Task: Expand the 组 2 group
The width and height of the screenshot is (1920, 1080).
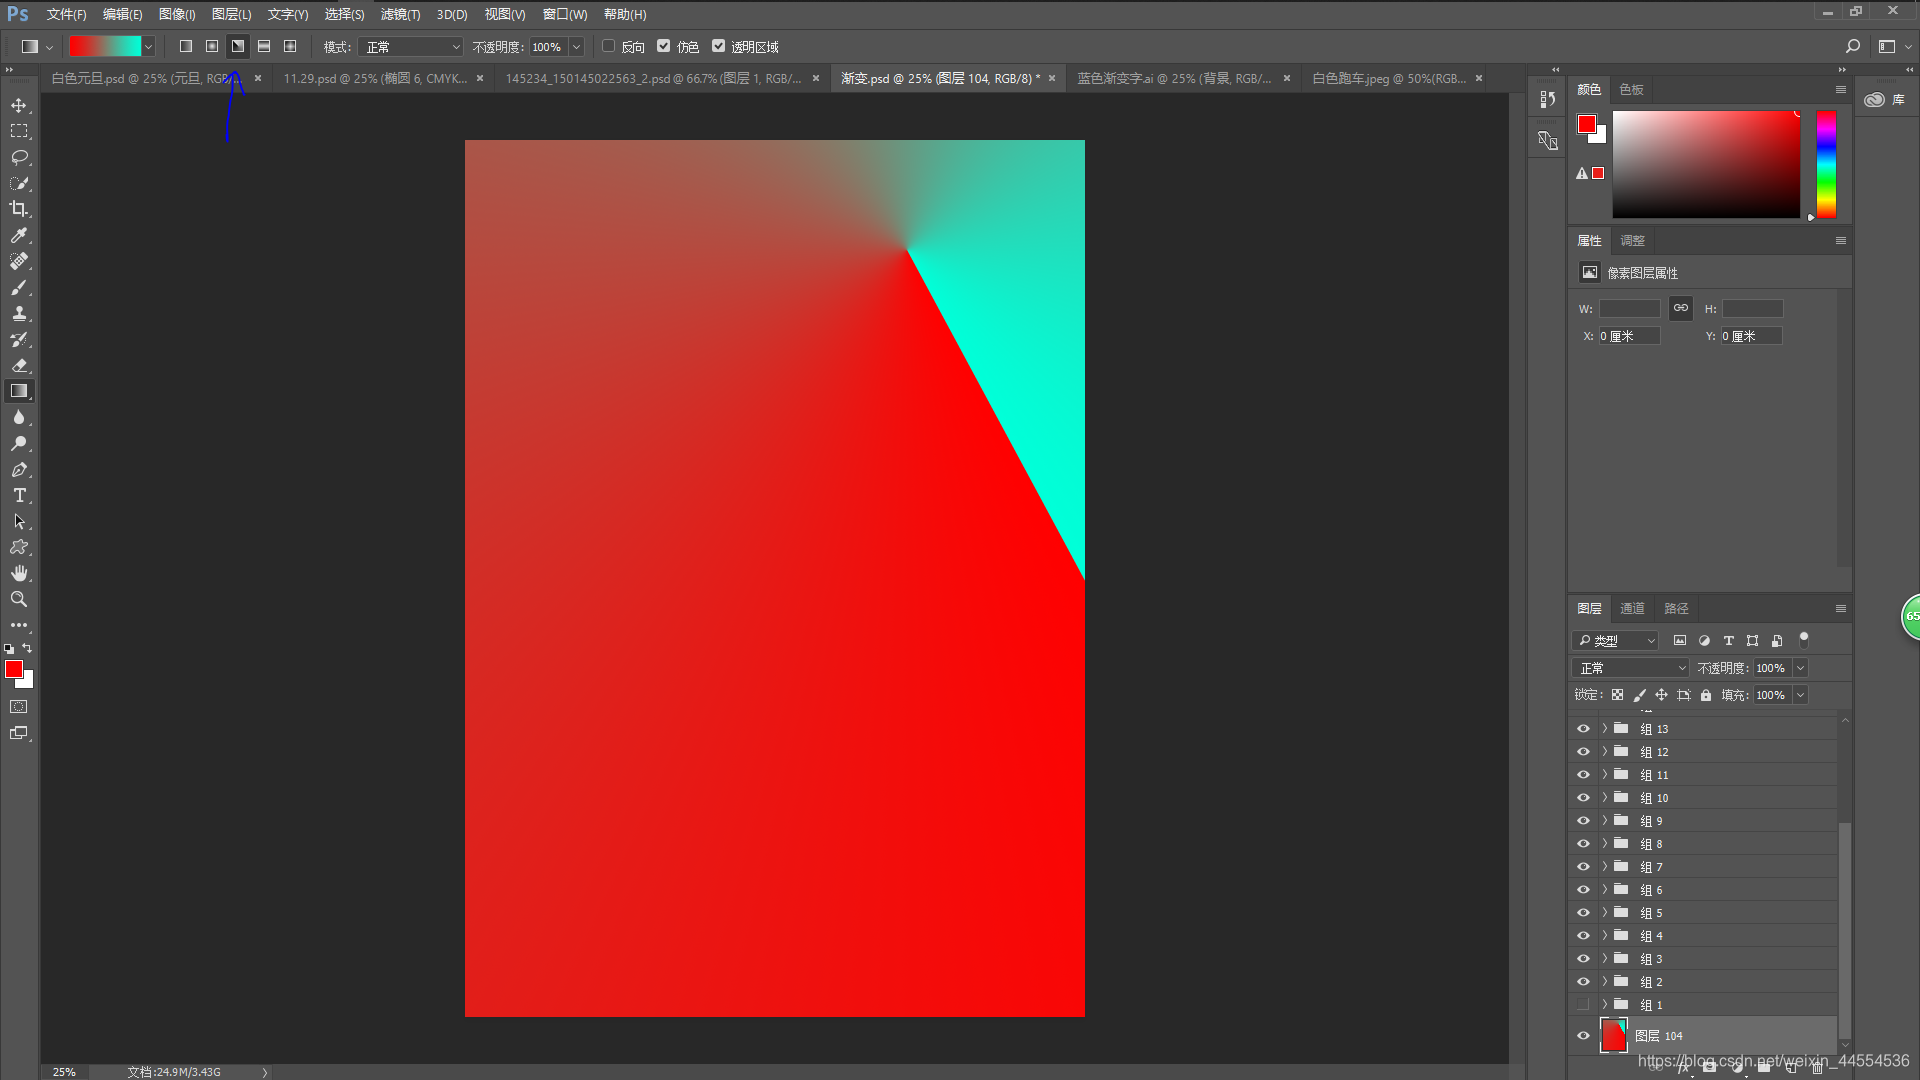Action: pyautogui.click(x=1604, y=982)
